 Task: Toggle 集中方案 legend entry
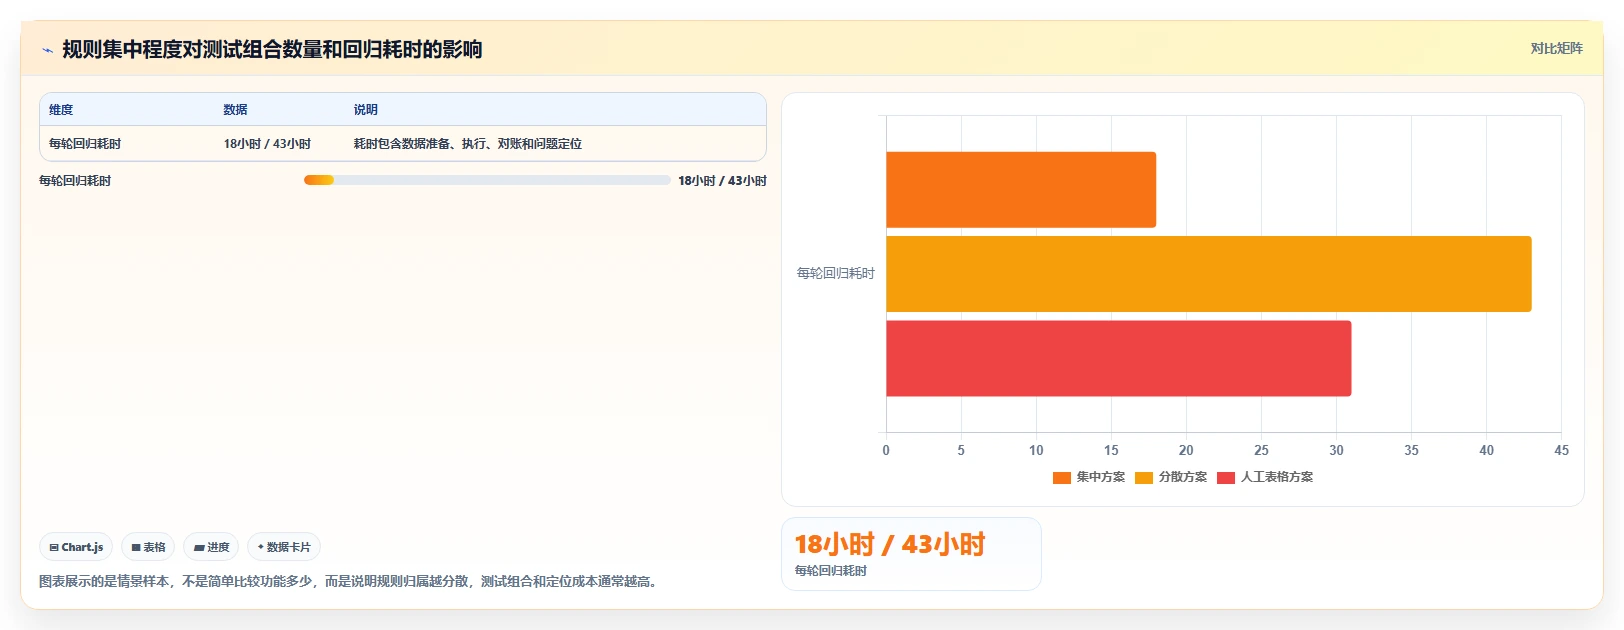(x=1088, y=477)
